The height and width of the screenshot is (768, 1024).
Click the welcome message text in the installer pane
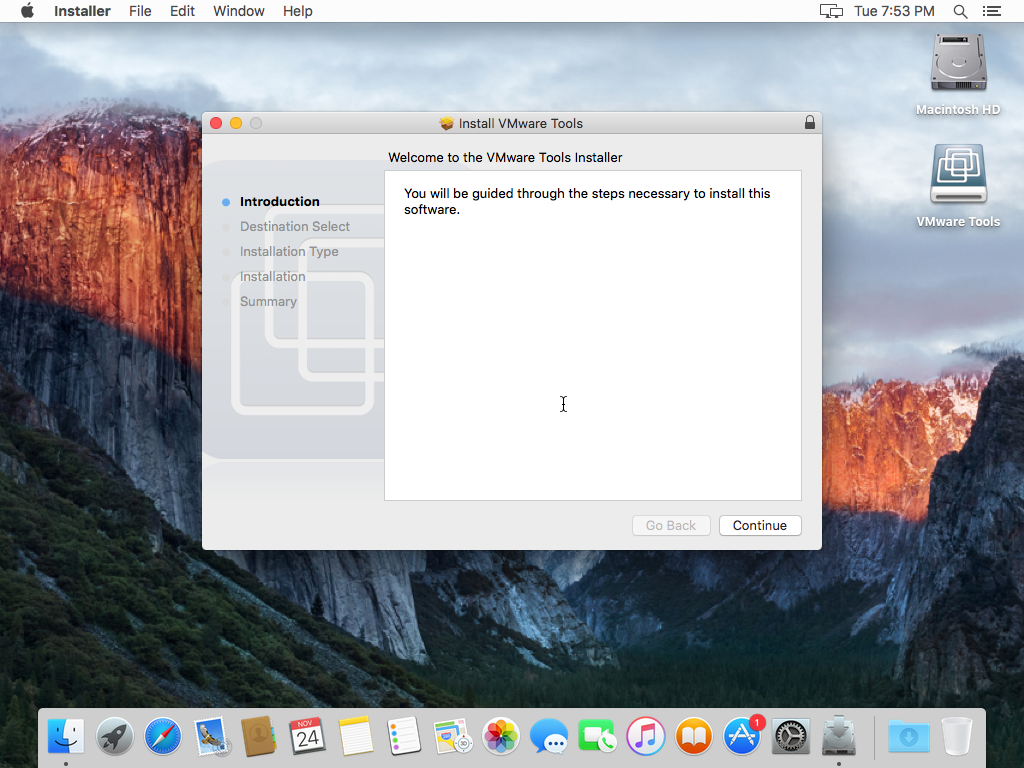coord(587,201)
